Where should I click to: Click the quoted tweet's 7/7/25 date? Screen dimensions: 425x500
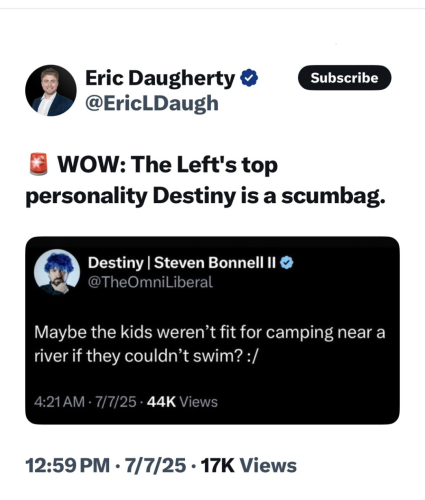(116, 402)
